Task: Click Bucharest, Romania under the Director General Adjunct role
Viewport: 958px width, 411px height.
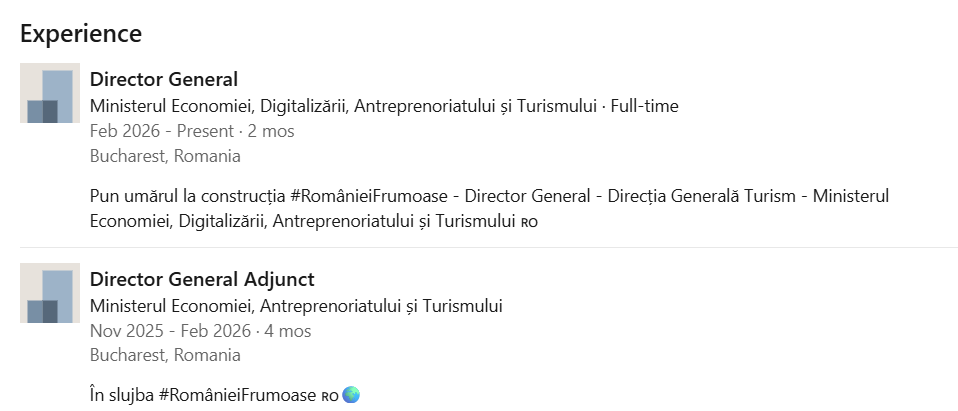Action: point(165,356)
